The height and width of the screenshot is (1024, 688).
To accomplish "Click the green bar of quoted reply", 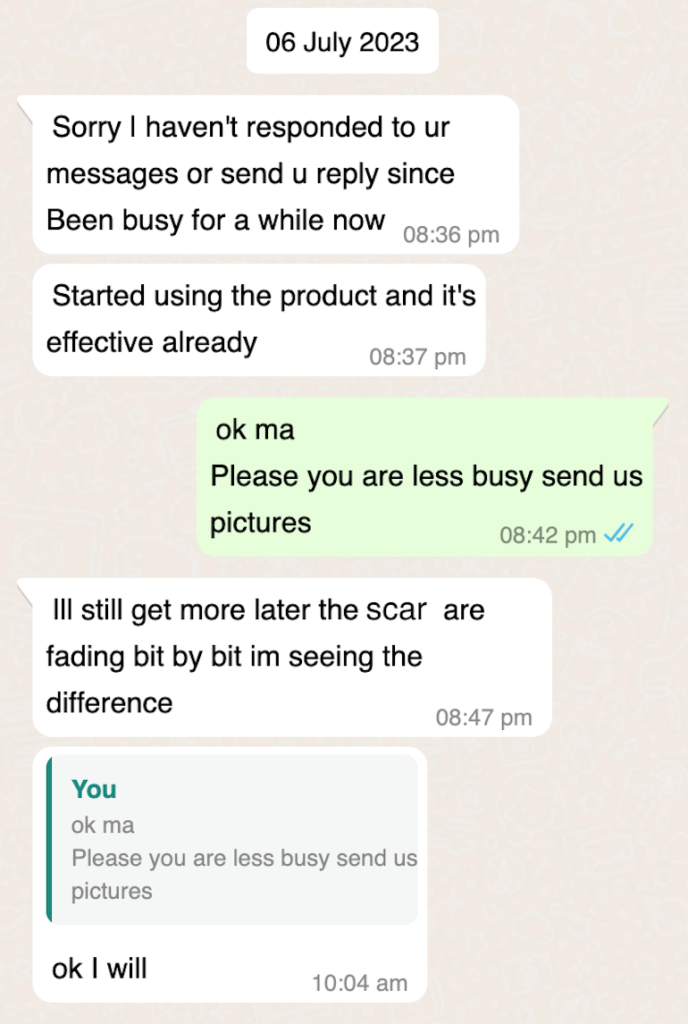I will (x=49, y=839).
